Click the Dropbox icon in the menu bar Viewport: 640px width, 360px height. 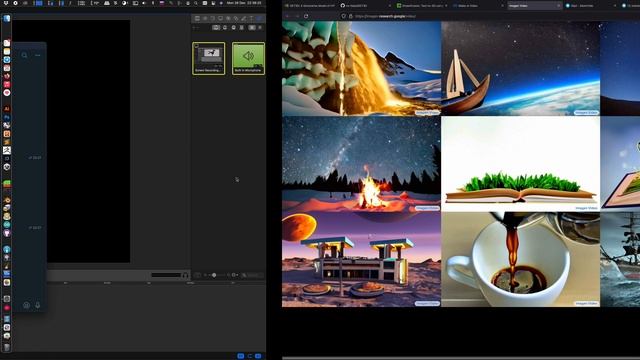(x=6, y=3)
